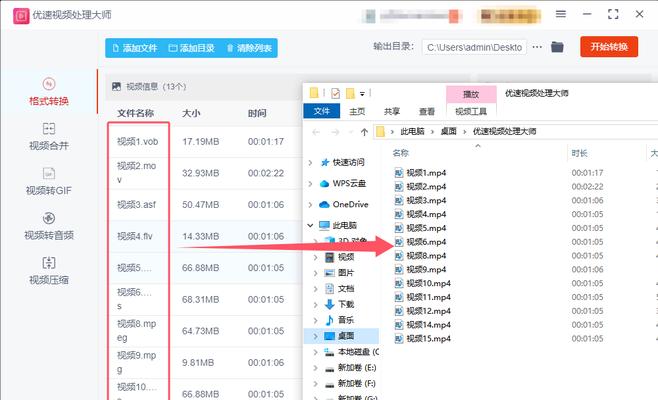Click the 快速访问 star icon

[324, 162]
